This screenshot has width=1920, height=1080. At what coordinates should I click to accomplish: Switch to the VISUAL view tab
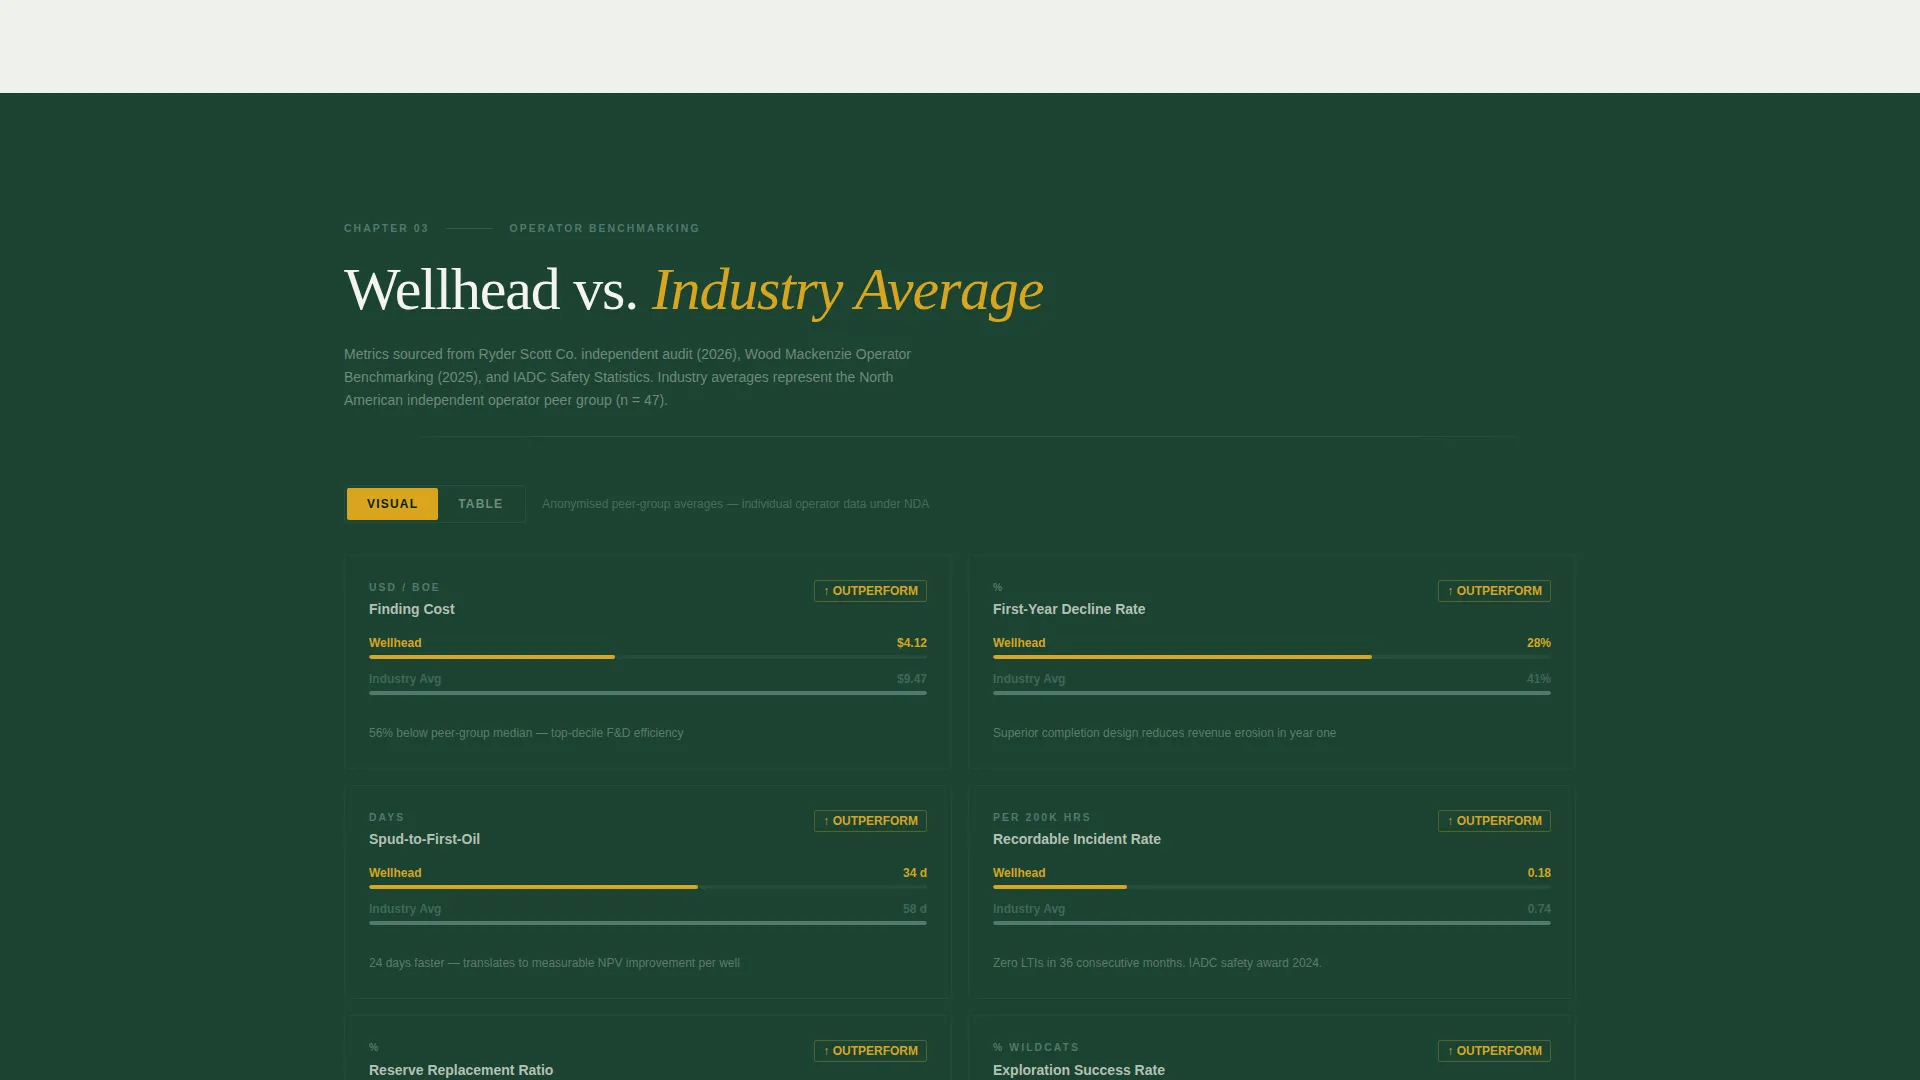tap(392, 504)
